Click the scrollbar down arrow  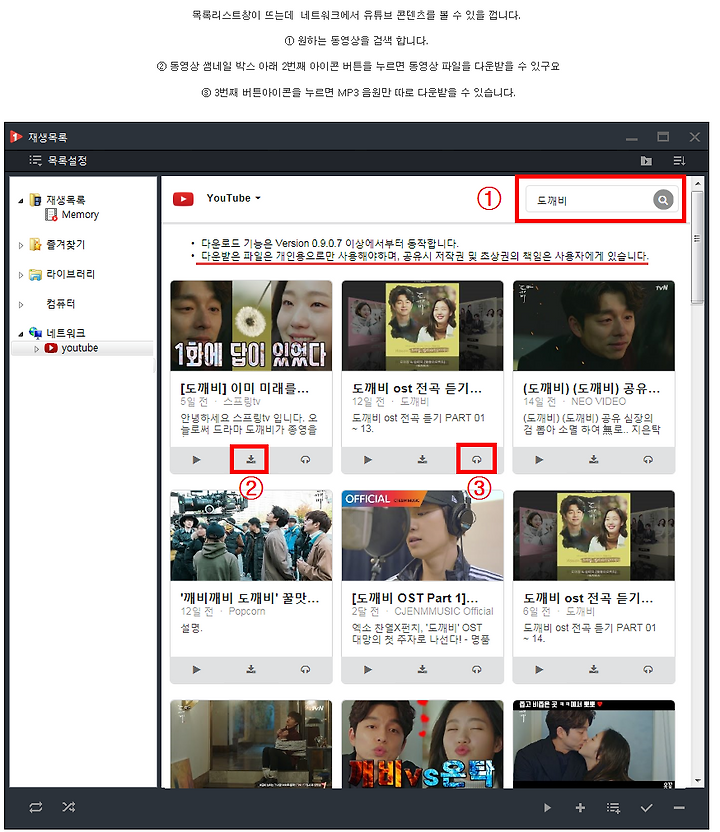pos(697,781)
